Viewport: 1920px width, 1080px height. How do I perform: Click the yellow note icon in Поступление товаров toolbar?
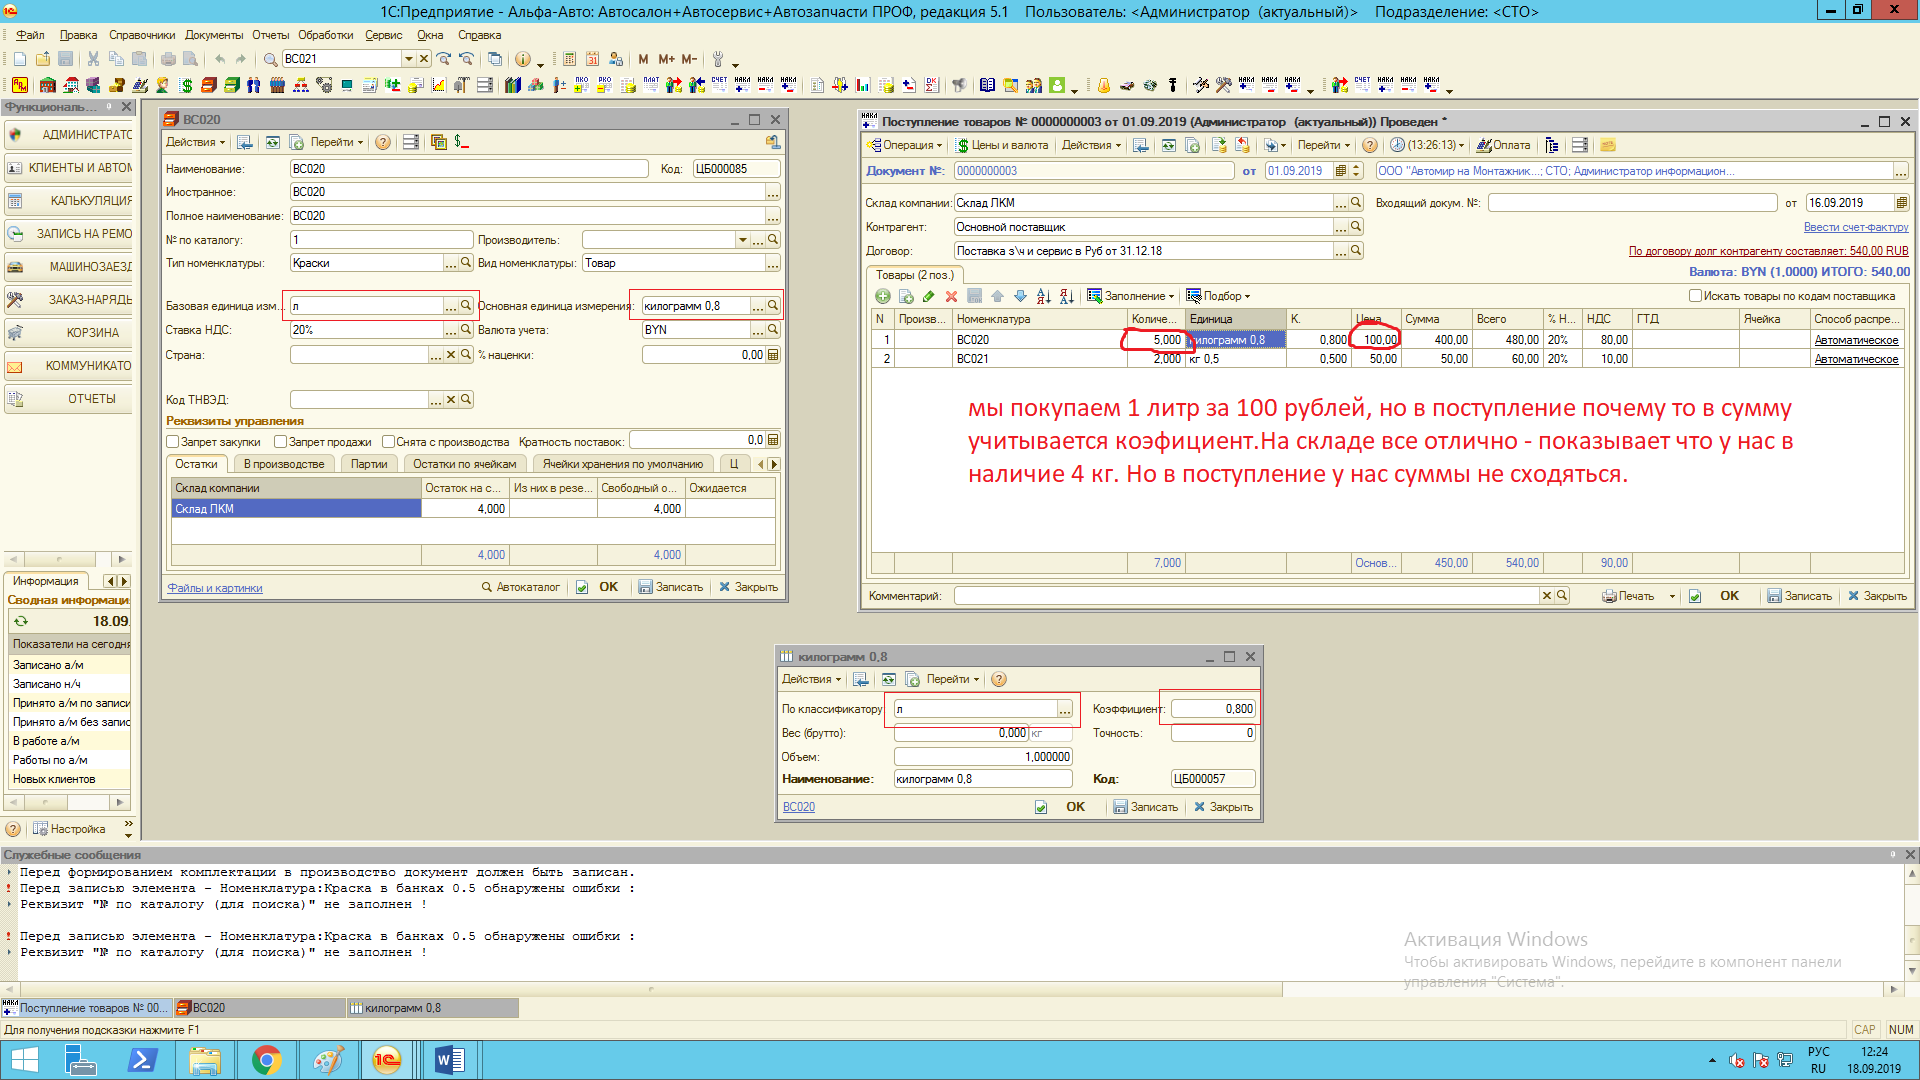click(x=1608, y=145)
